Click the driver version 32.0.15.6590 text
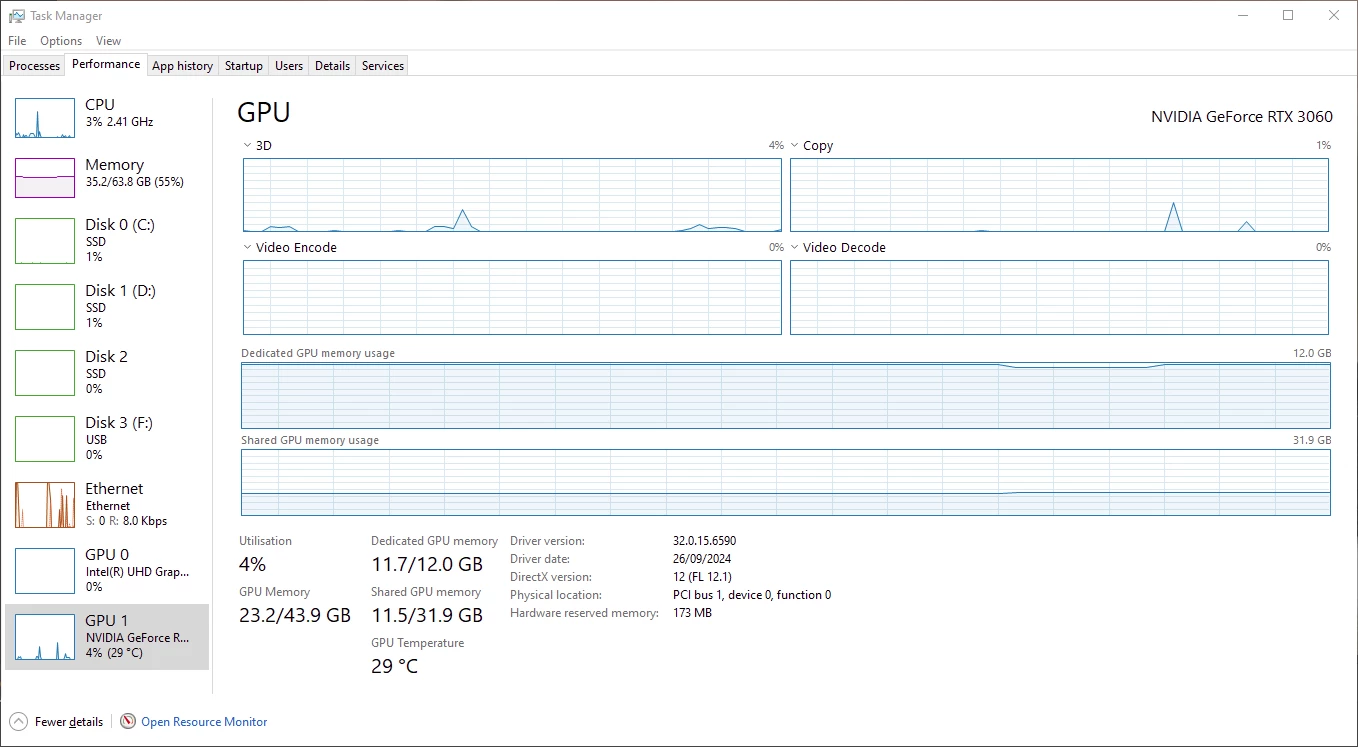The image size is (1358, 747). coord(704,541)
